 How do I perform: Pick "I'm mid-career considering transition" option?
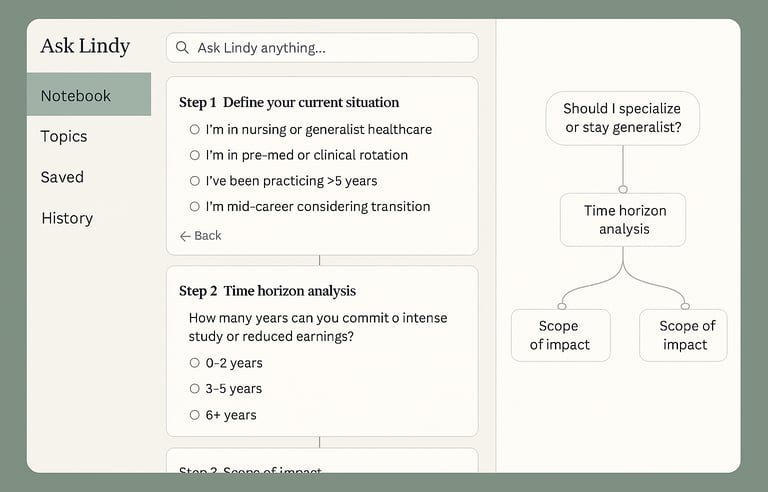(194, 207)
